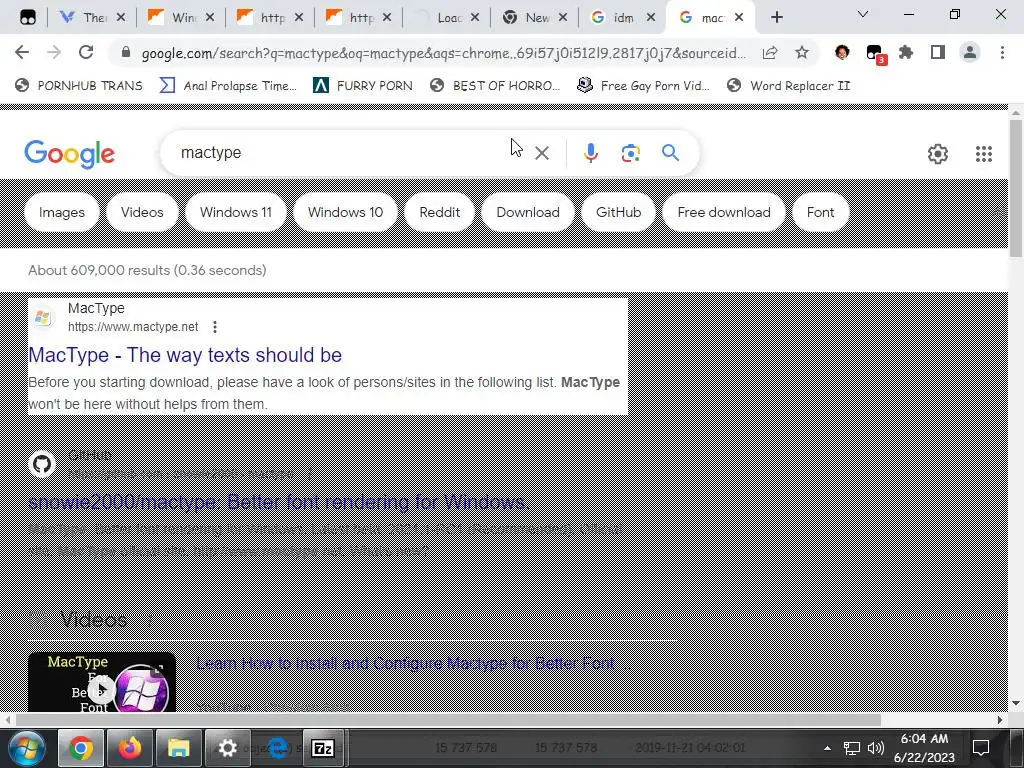Open 7-Zip from the taskbar

(323, 748)
